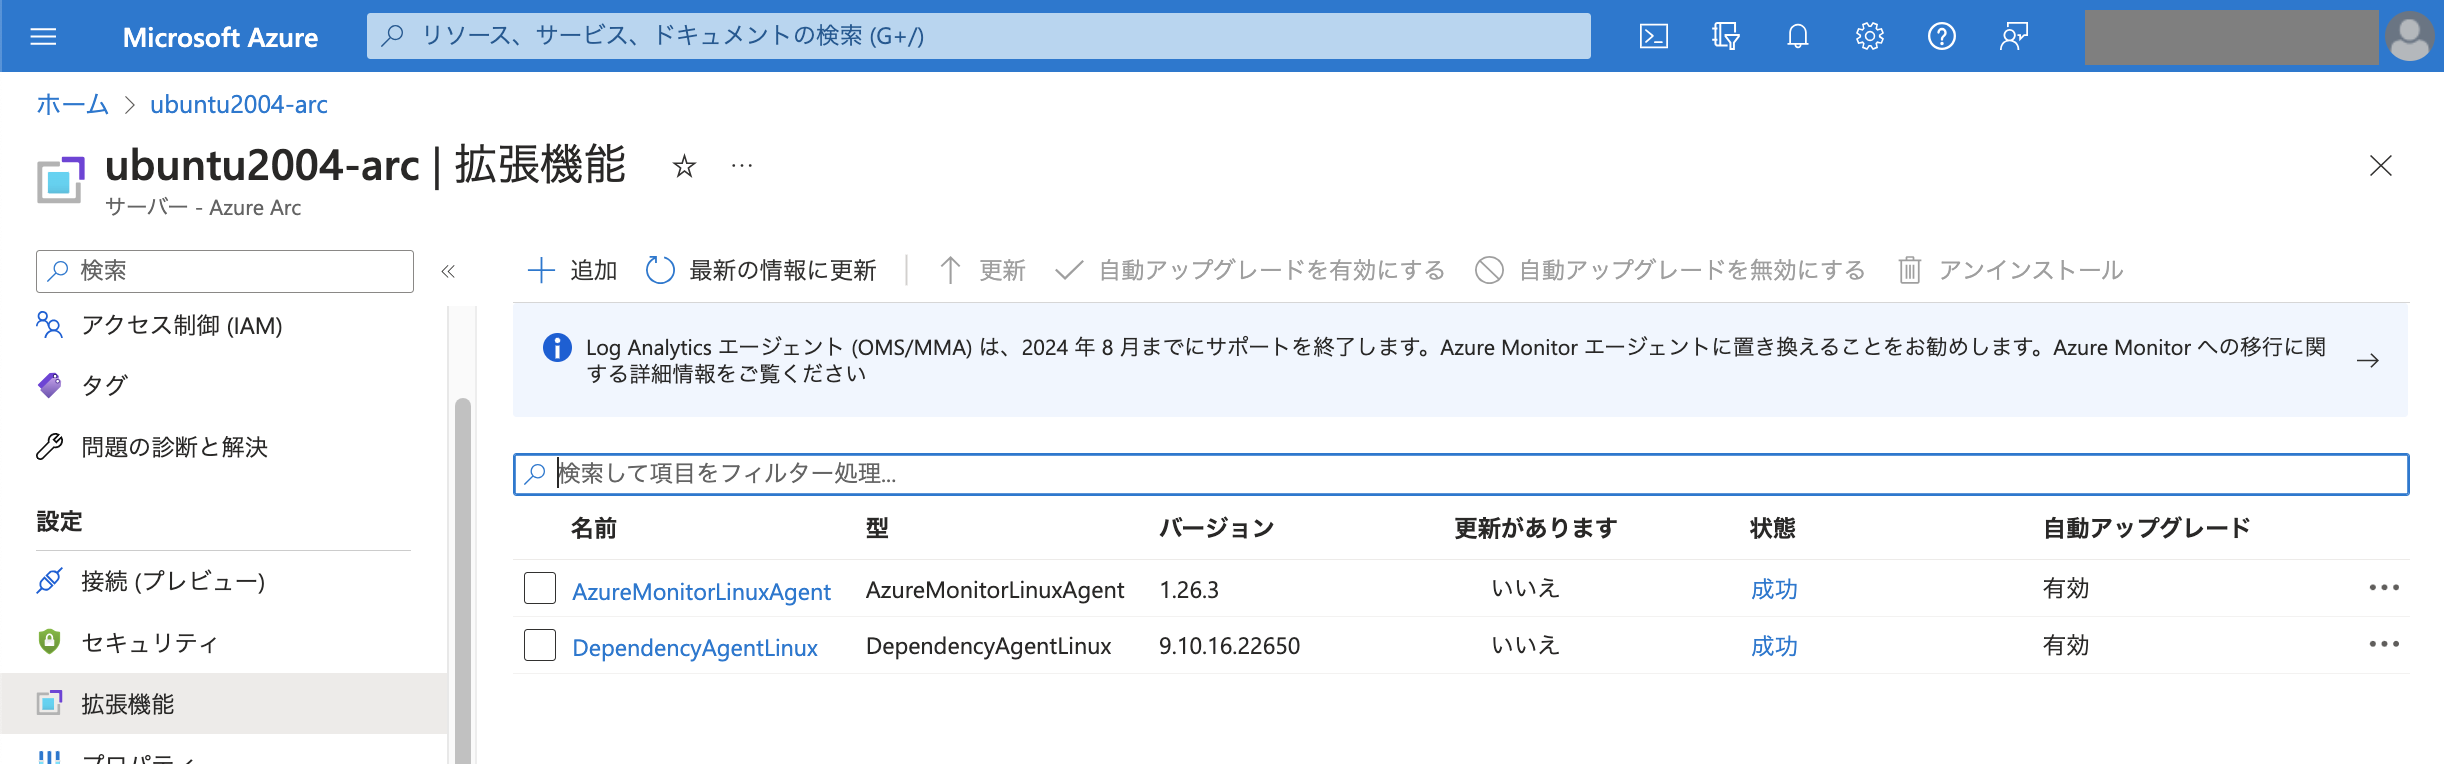Open the help question mark icon

[1942, 37]
